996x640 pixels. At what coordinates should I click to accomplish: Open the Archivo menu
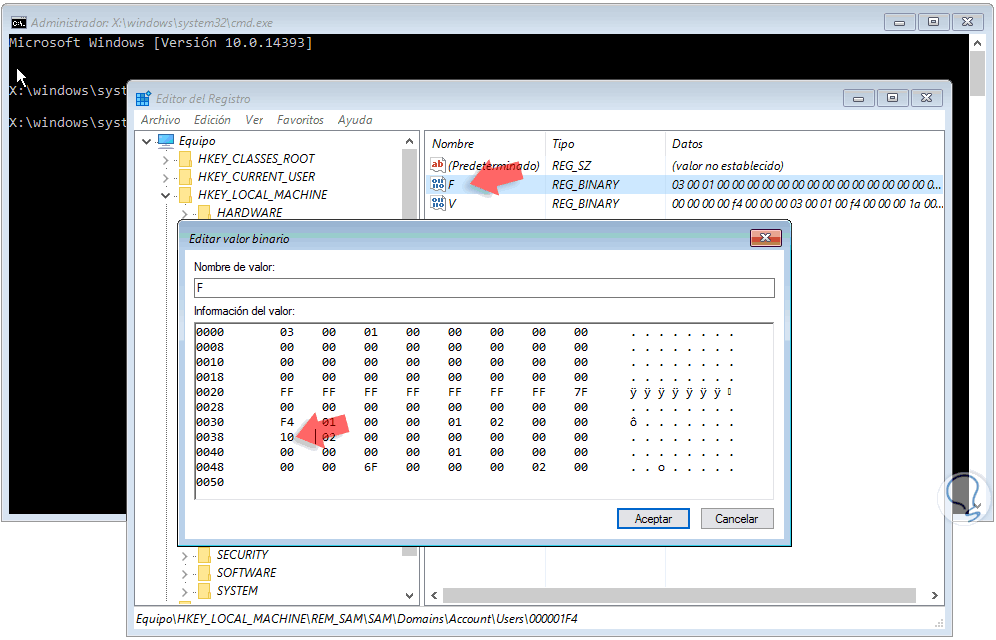click(x=160, y=120)
